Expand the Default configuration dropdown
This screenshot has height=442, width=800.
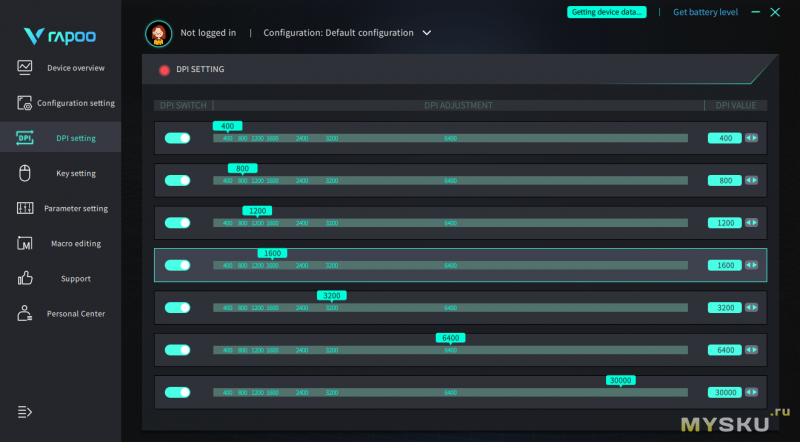click(x=427, y=33)
